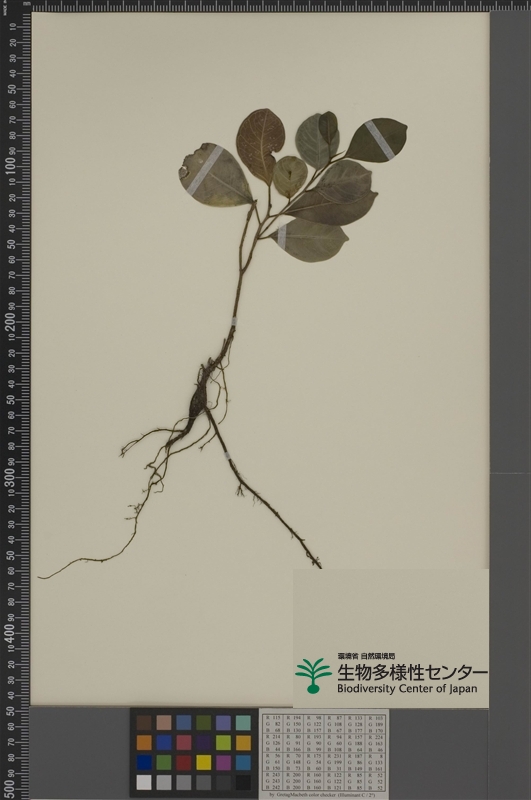Click the 'R 52 G 52 B 52' table cell
The width and height of the screenshot is (531, 800).
pos(374,781)
